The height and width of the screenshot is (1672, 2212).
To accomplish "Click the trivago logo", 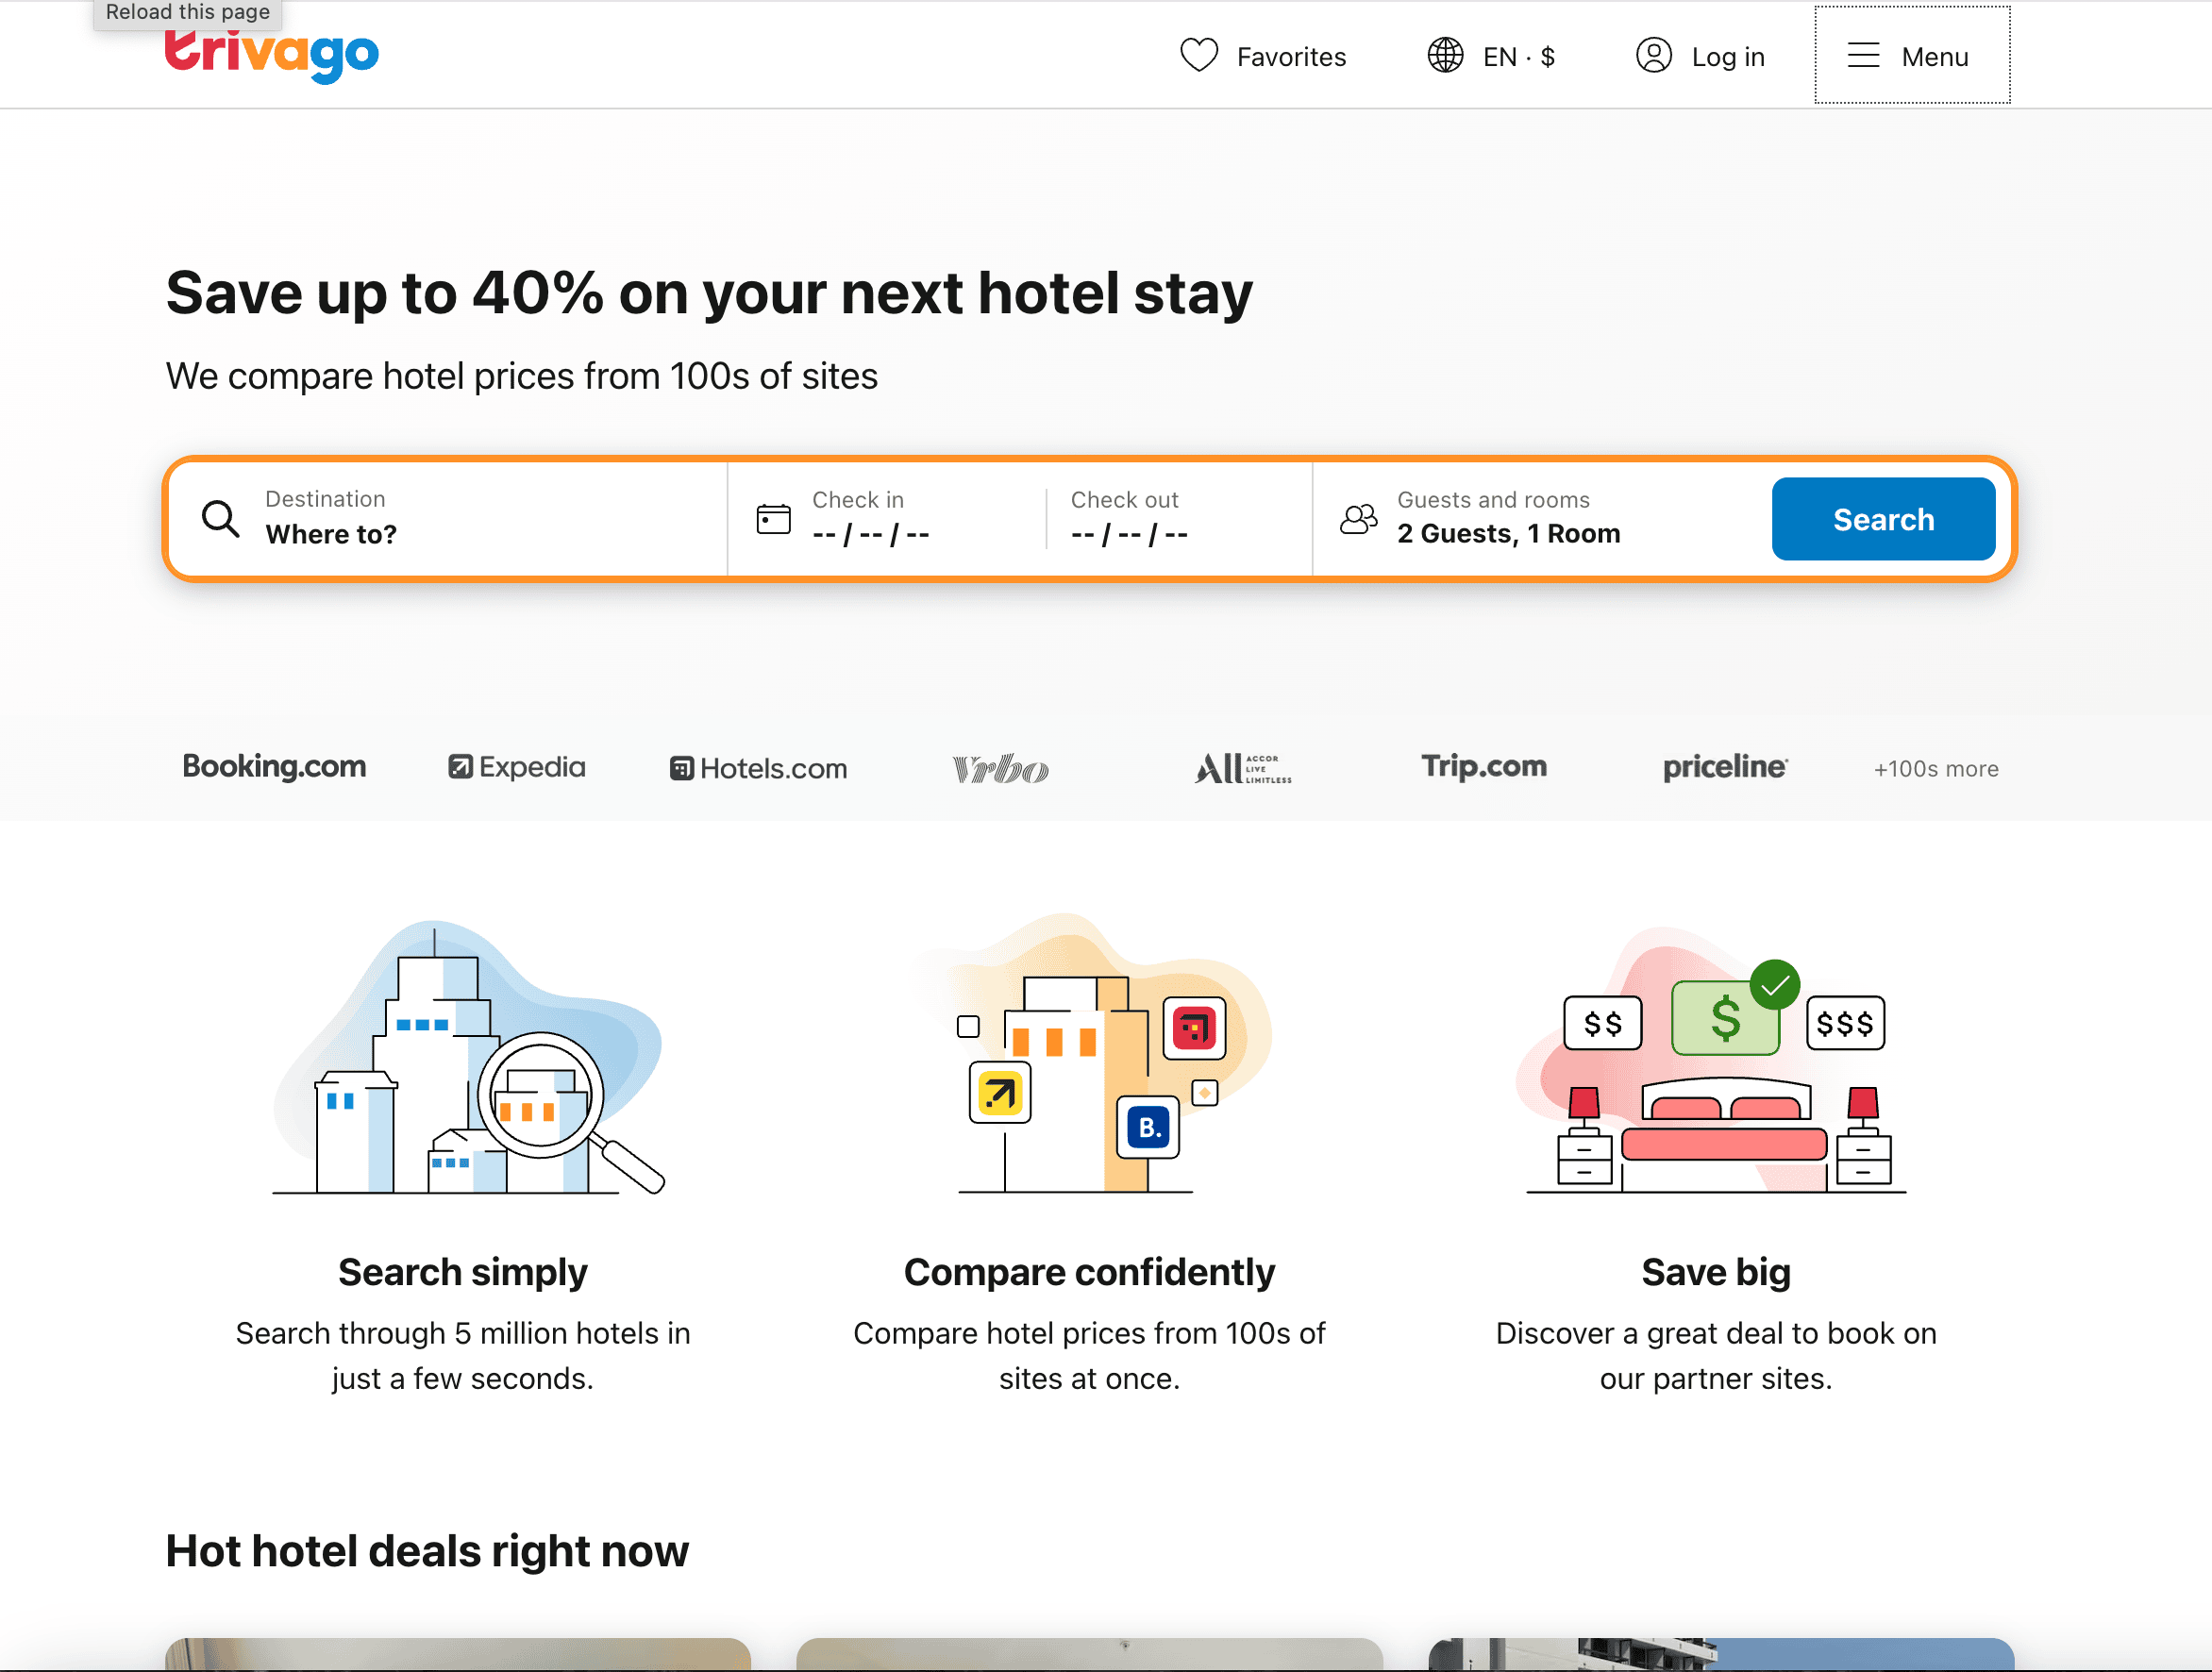I will pos(272,55).
